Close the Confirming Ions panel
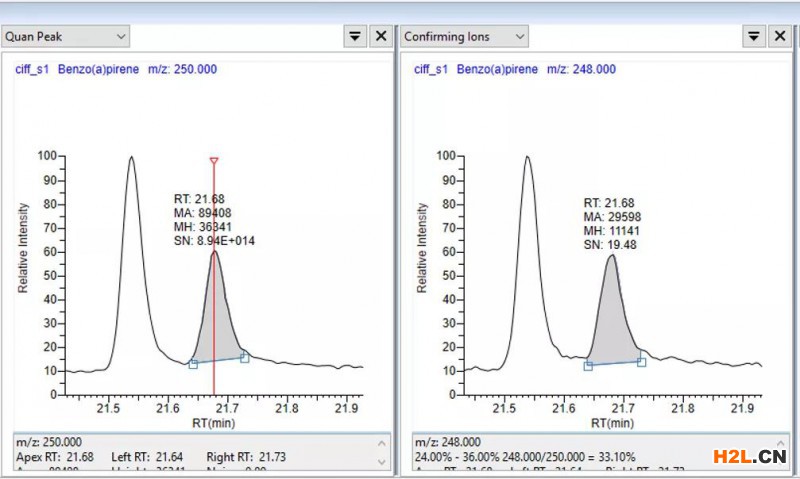Image resolution: width=800 pixels, height=479 pixels. click(780, 36)
